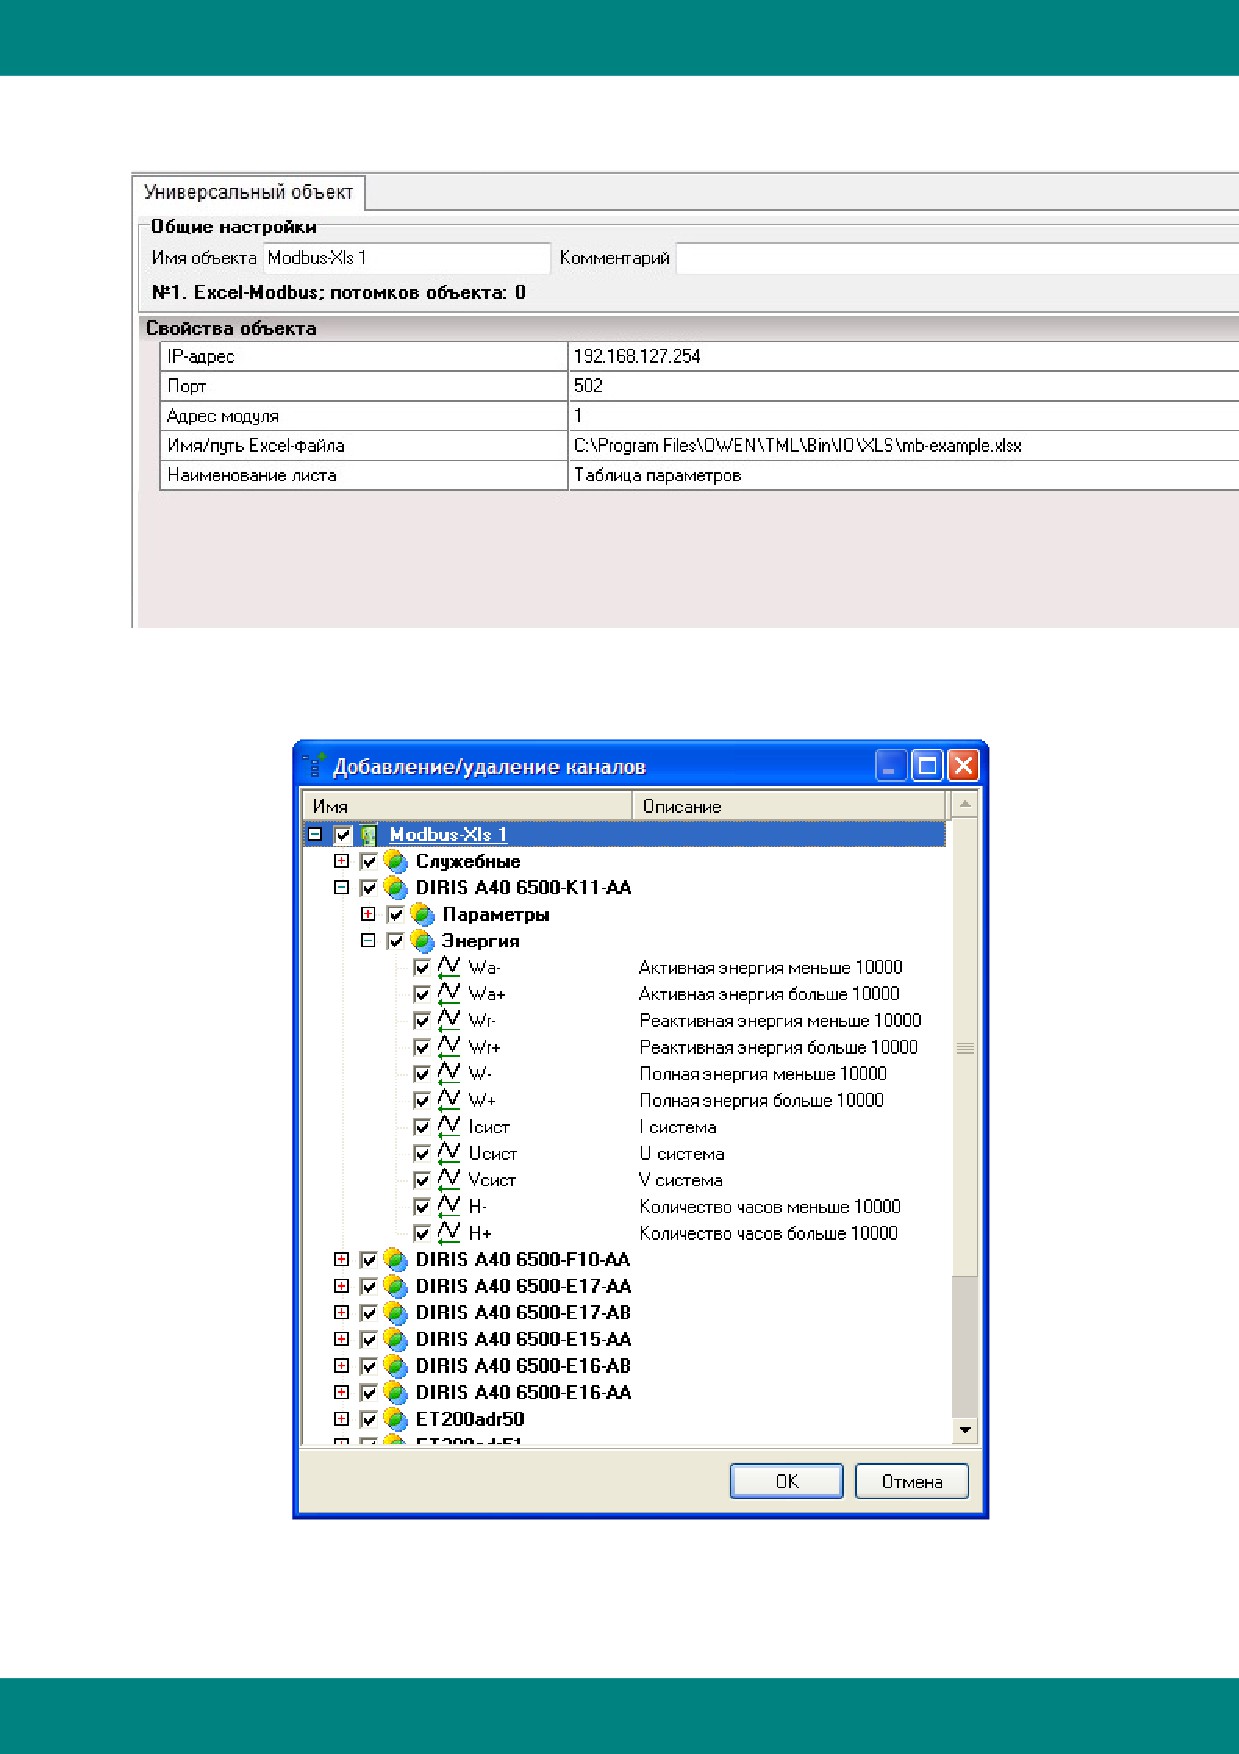Collapse the Modbus-Xls 1 root node
The image size is (1239, 1754).
pyautogui.click(x=315, y=834)
